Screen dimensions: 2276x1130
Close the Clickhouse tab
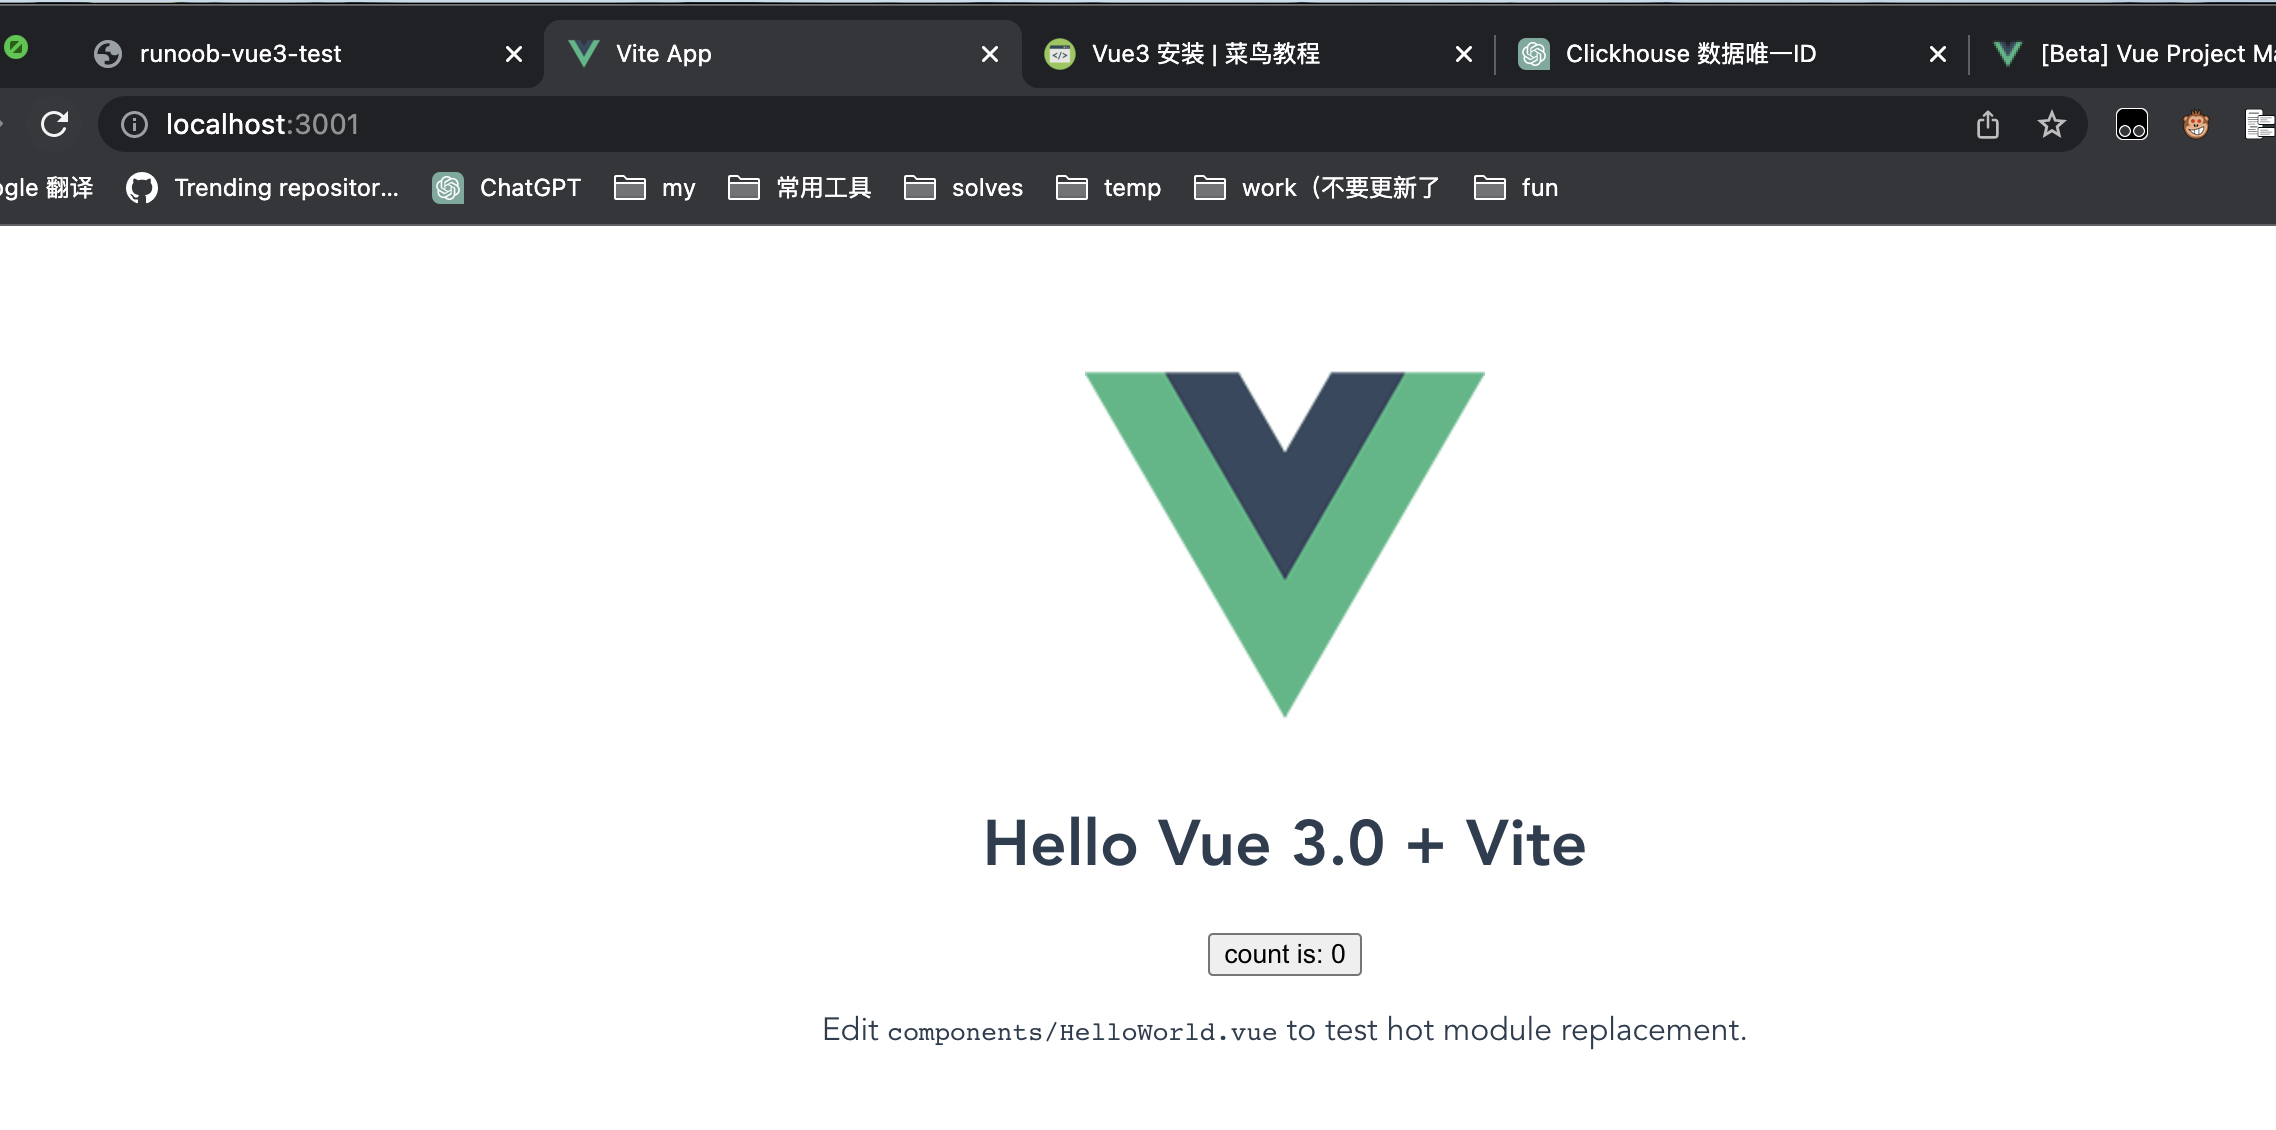click(1938, 54)
